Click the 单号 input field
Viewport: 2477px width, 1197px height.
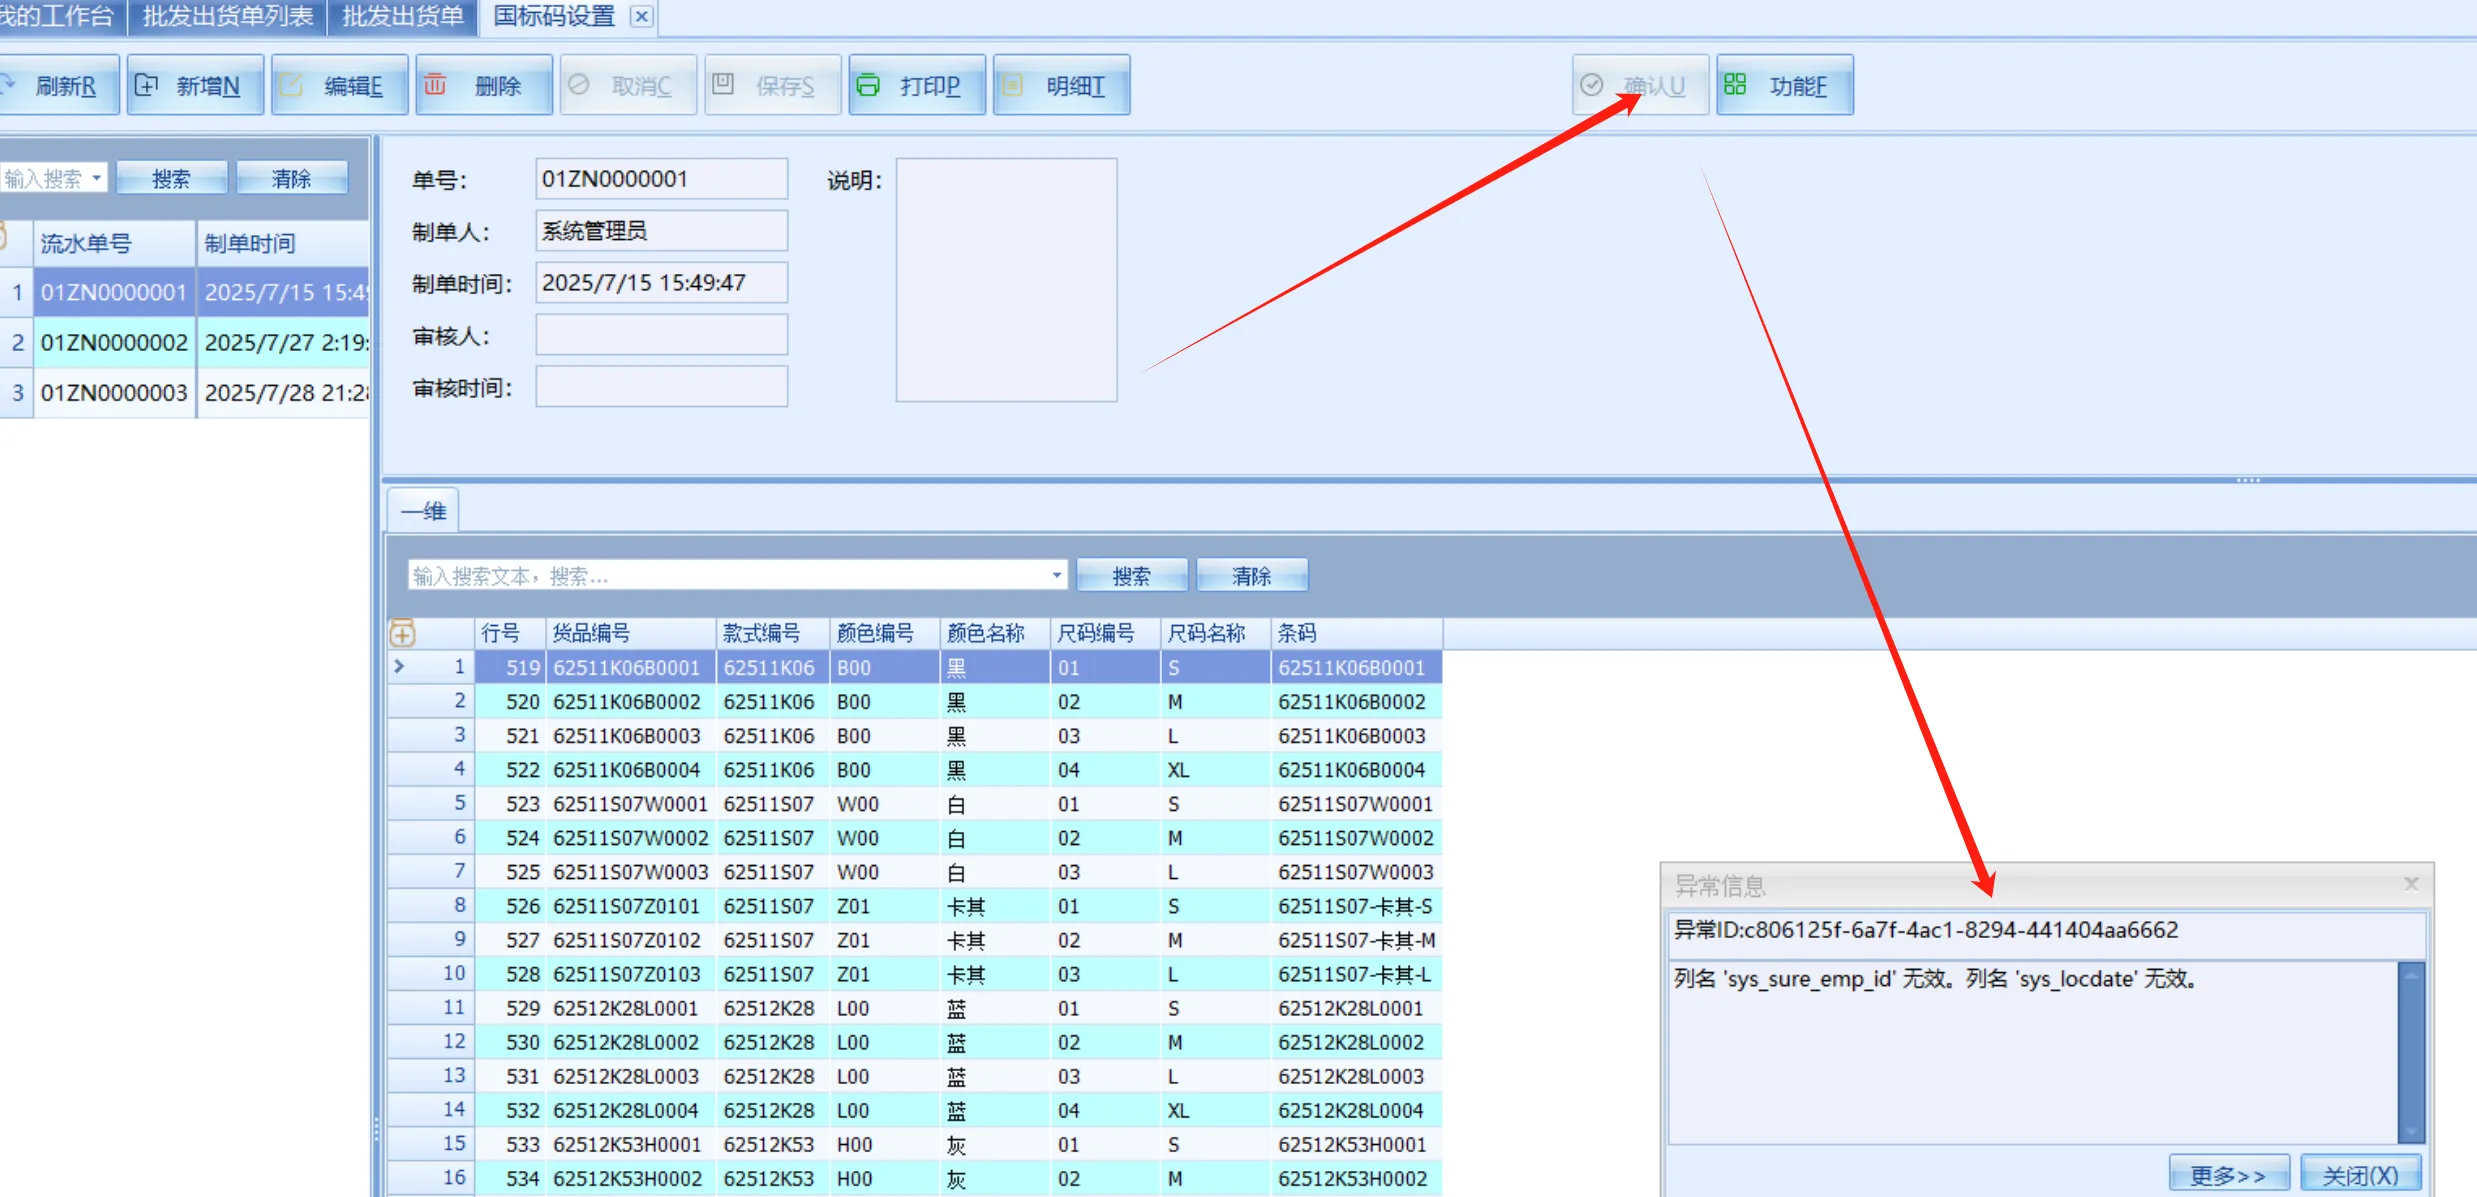tap(660, 179)
